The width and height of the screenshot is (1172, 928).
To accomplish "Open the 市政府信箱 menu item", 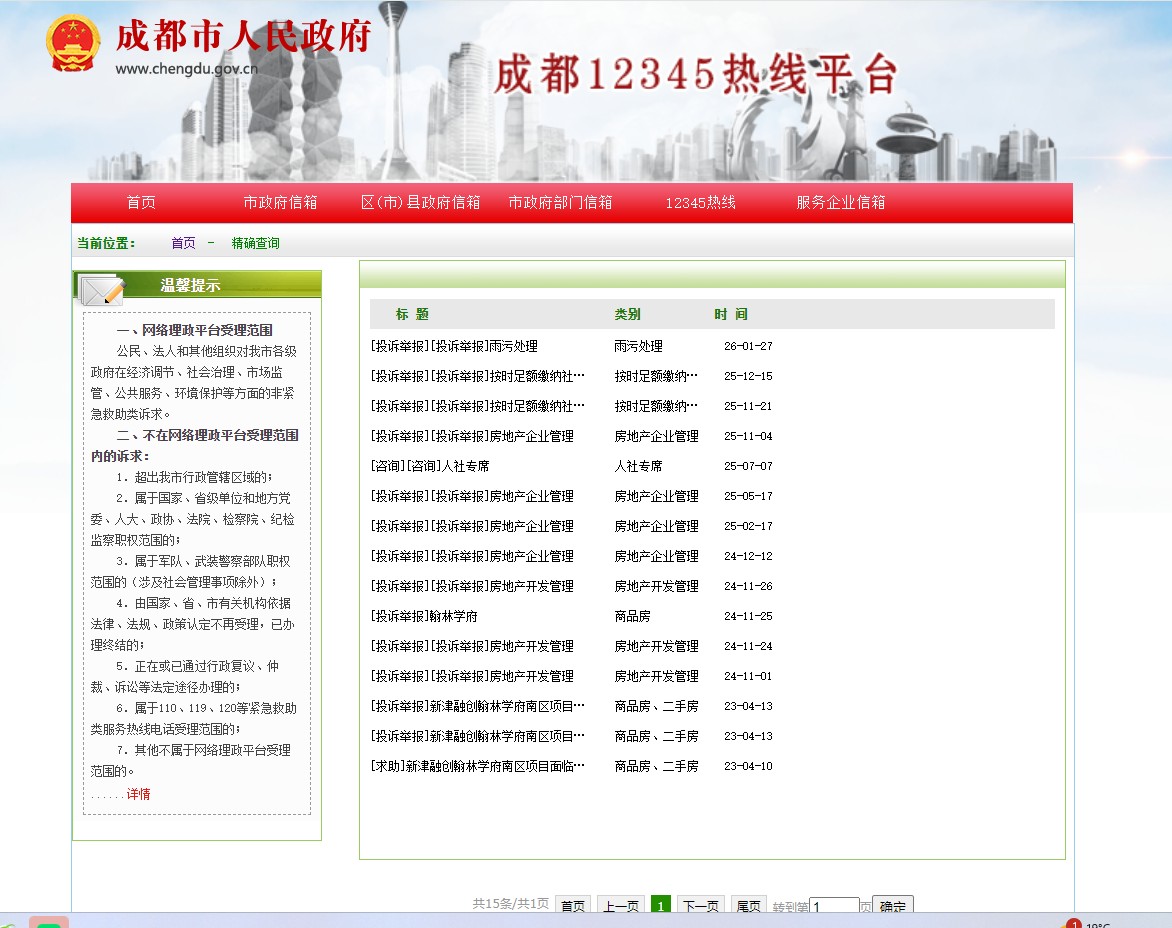I will pyautogui.click(x=280, y=203).
